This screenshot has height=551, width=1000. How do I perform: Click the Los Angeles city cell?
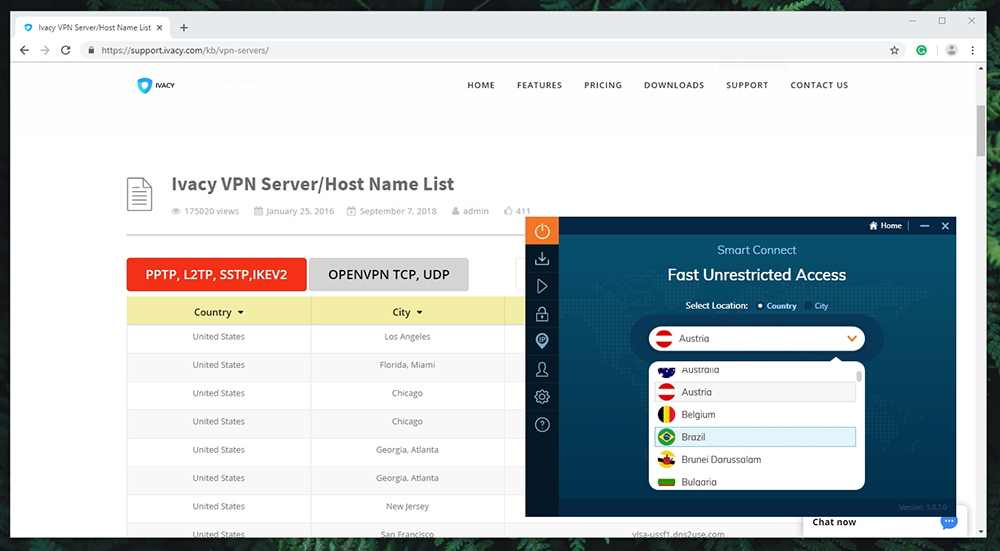tap(408, 337)
